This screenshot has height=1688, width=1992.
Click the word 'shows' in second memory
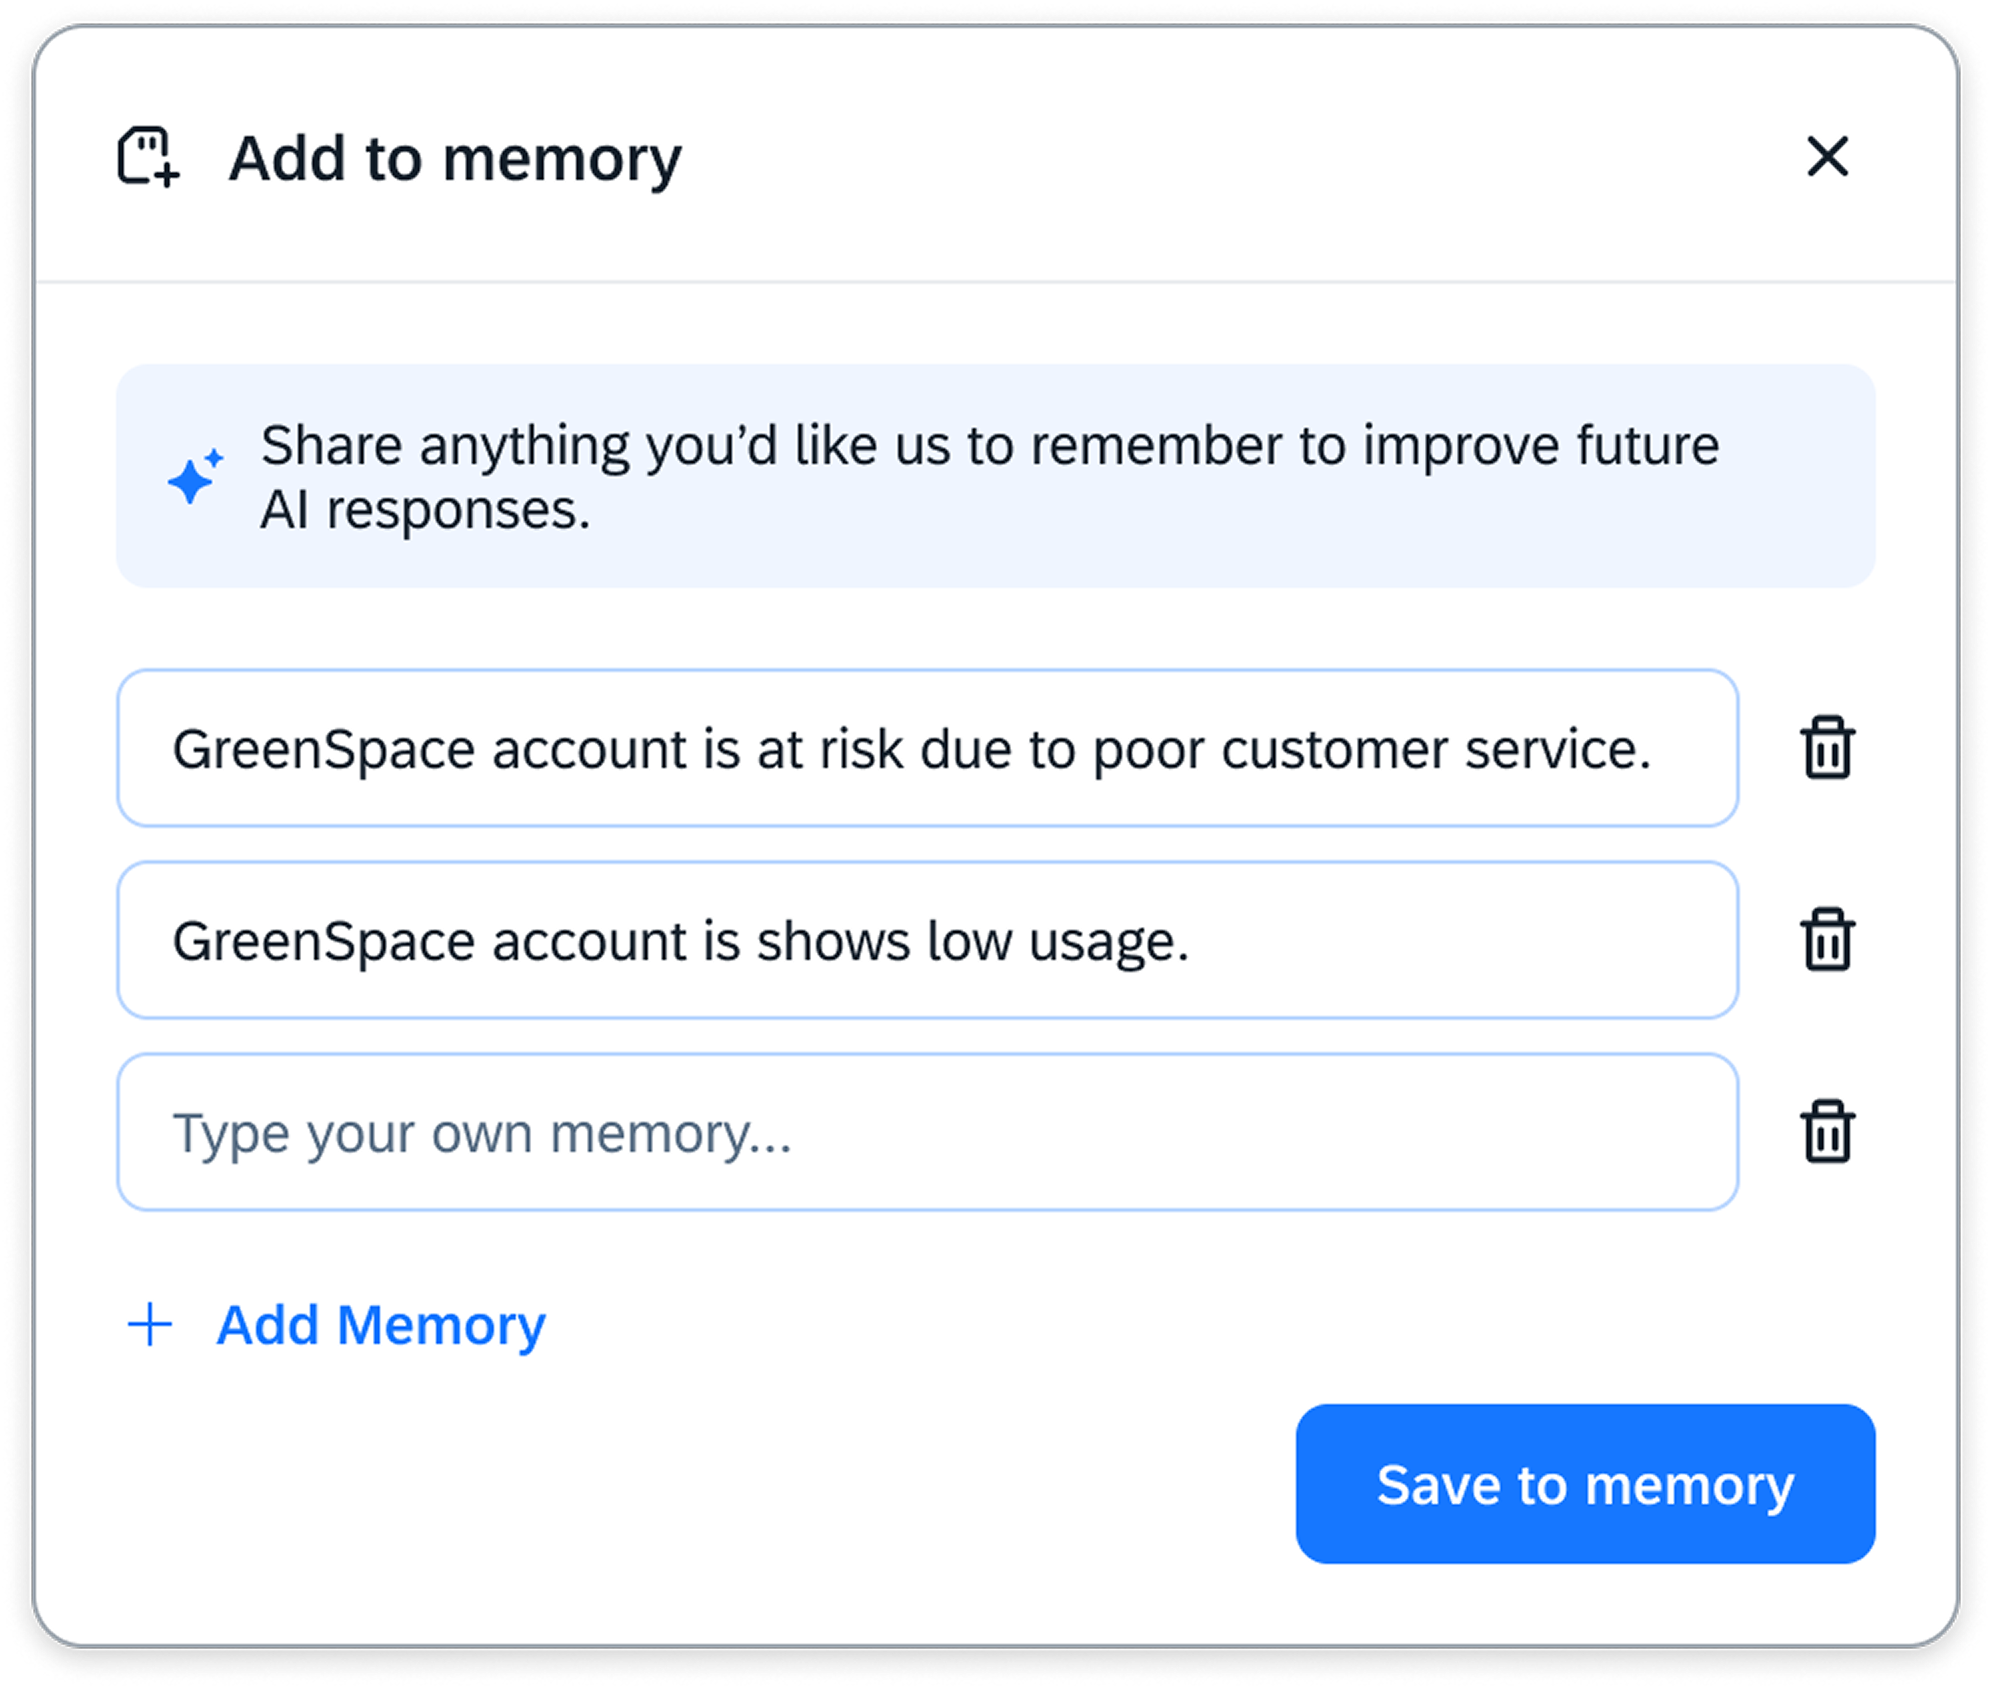click(833, 941)
